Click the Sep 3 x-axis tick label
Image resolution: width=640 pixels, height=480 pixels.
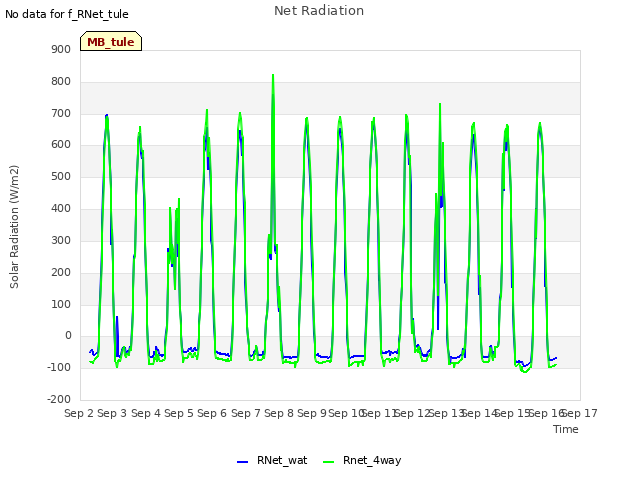pyautogui.click(x=112, y=413)
